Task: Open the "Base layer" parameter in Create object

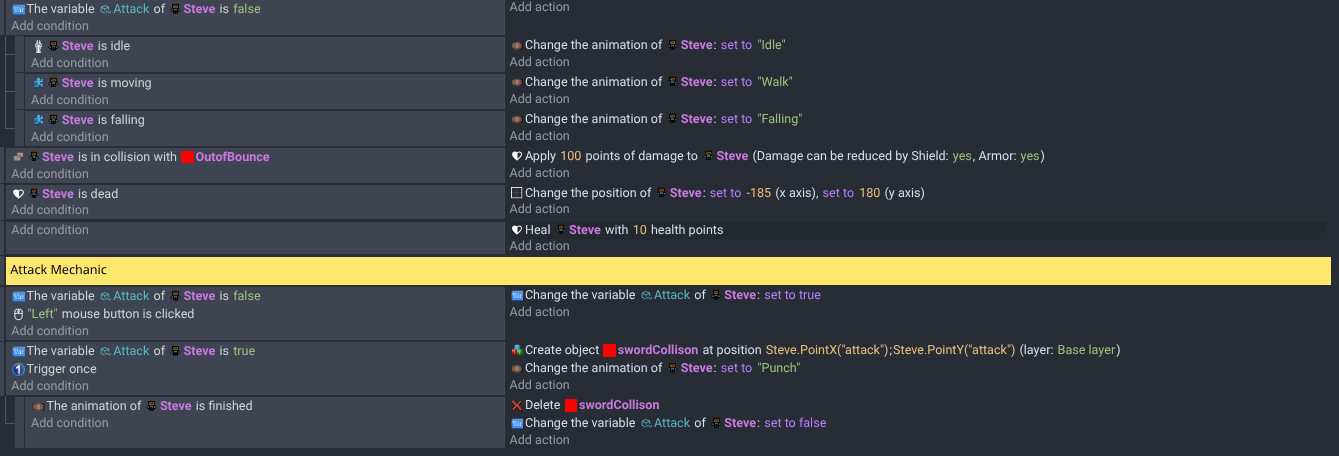Action: point(1086,350)
